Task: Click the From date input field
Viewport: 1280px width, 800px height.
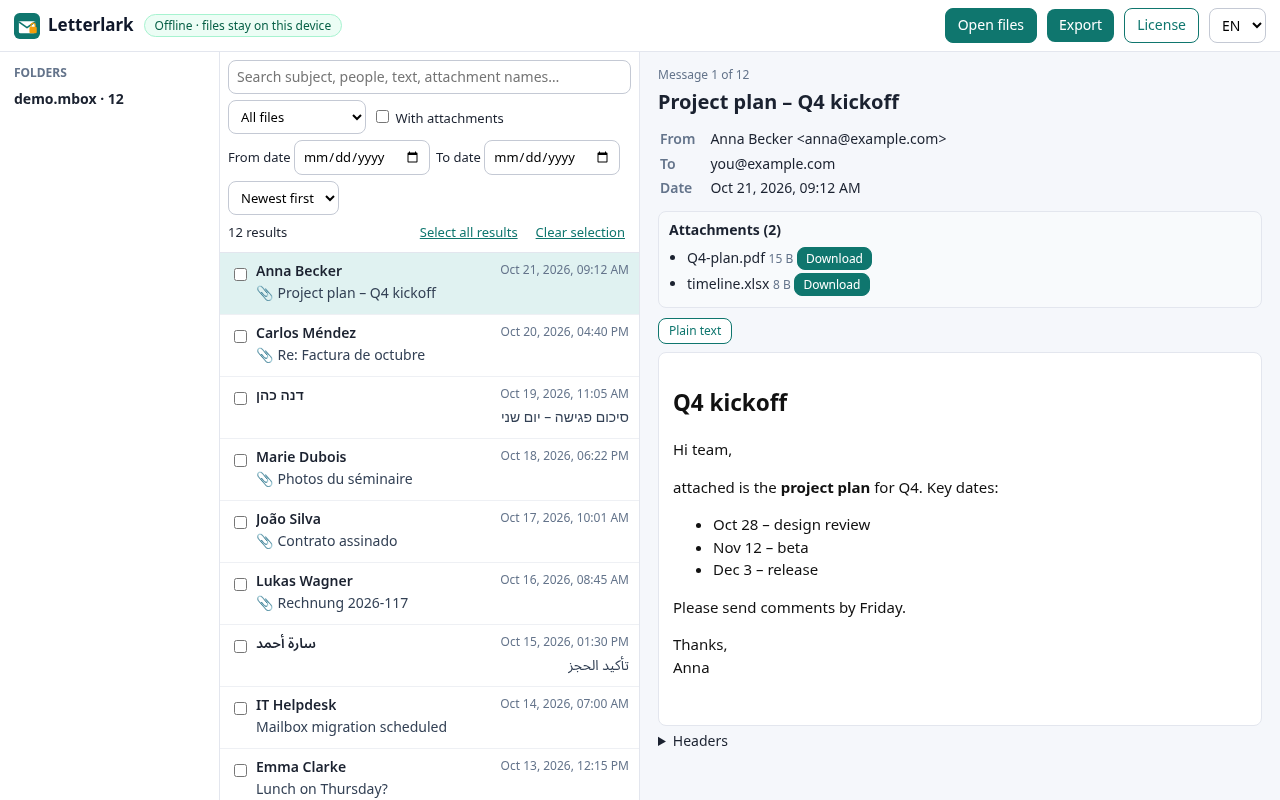Action: point(362,157)
